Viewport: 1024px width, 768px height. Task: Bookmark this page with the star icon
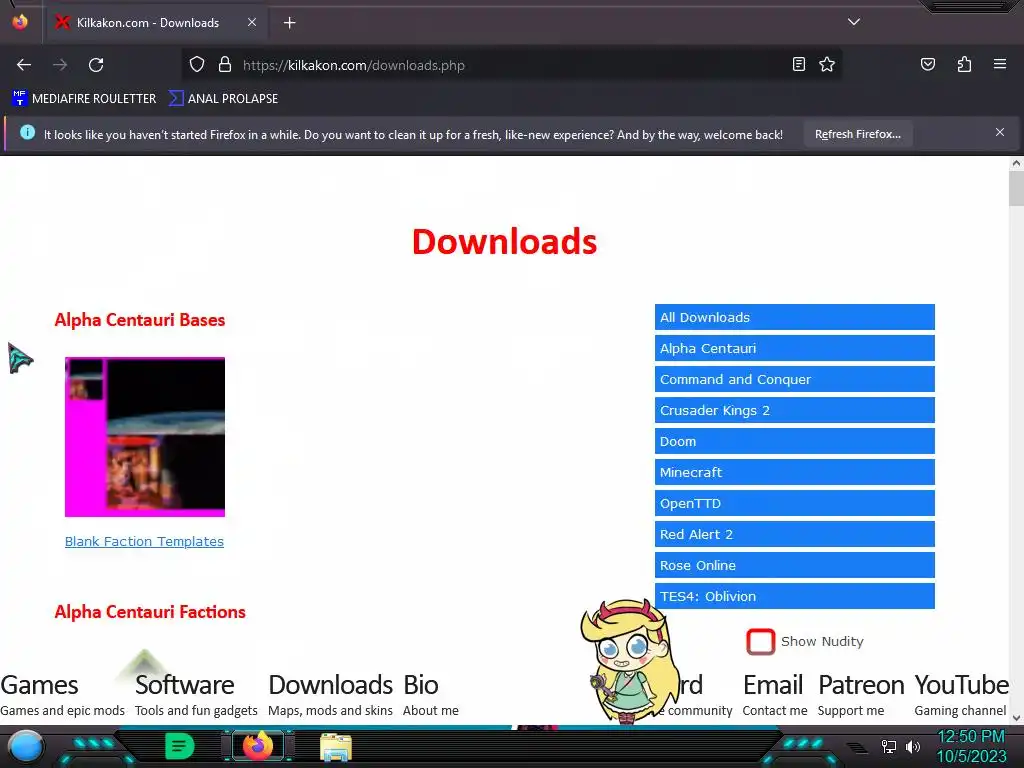tap(827, 64)
